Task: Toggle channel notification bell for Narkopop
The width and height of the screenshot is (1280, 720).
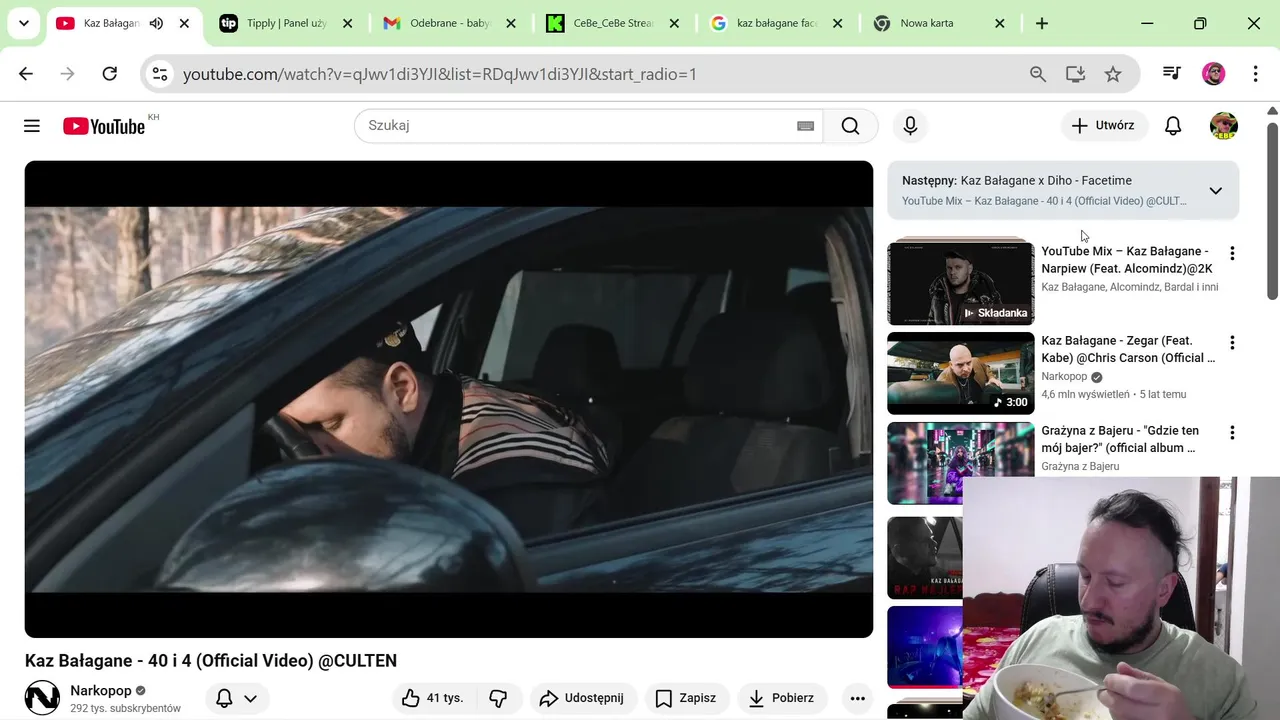Action: pyautogui.click(x=224, y=698)
